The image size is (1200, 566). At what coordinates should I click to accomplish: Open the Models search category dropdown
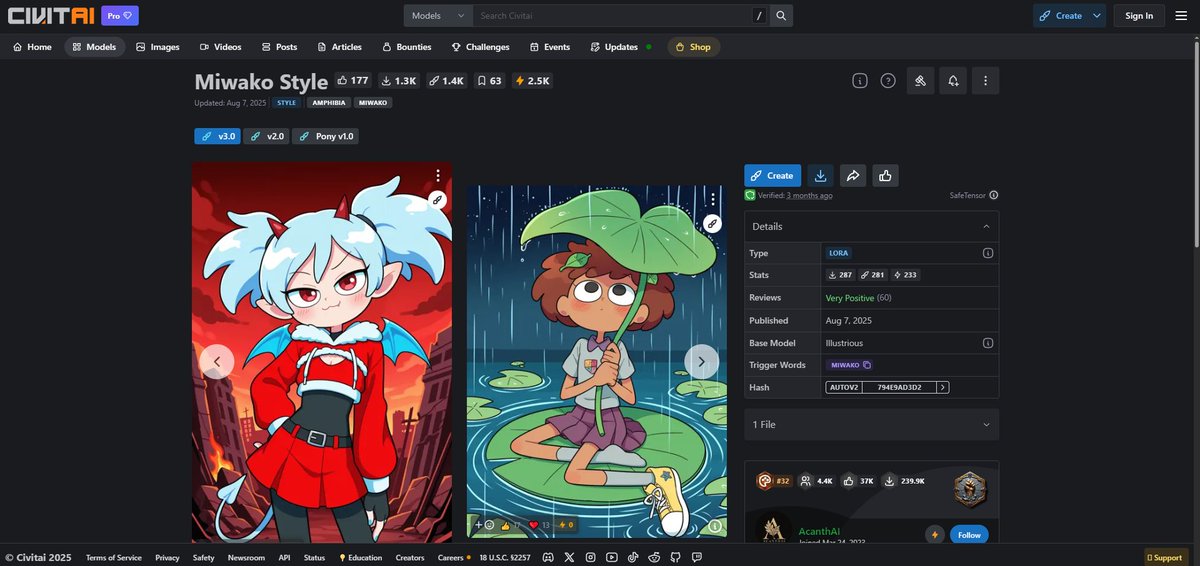click(438, 15)
